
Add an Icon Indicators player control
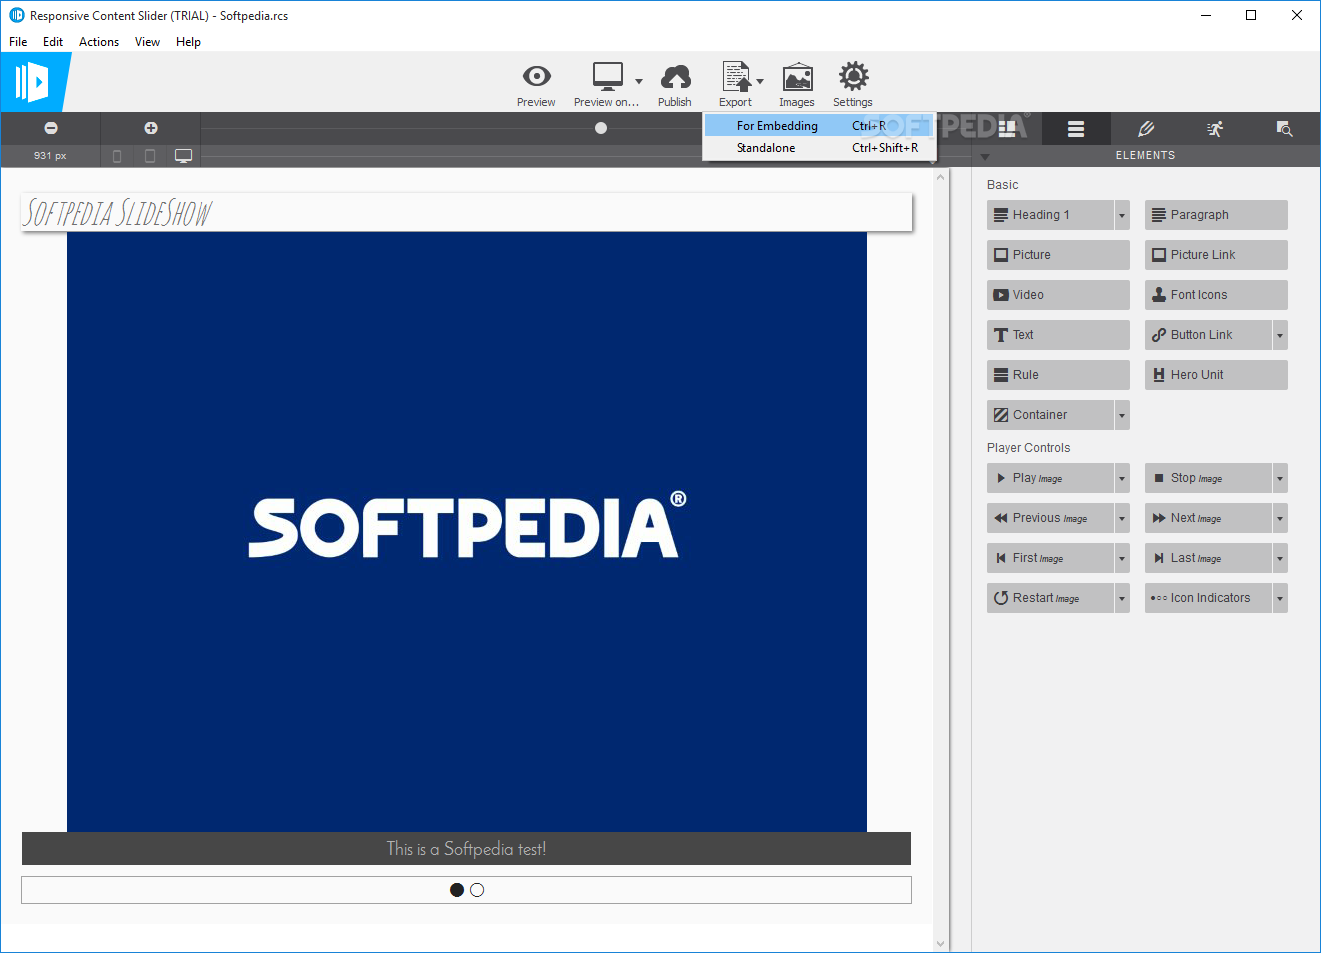pyautogui.click(x=1208, y=598)
